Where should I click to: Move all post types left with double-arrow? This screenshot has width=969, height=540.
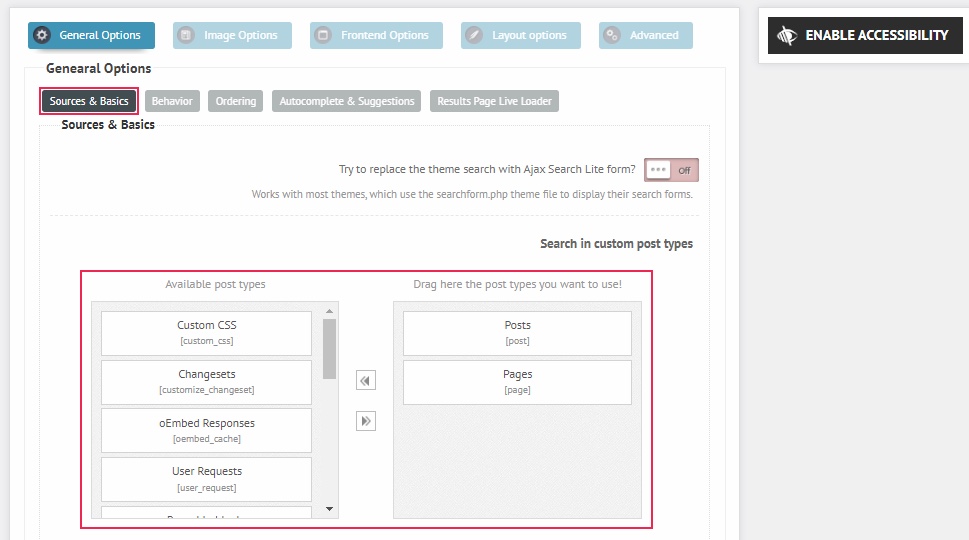point(366,381)
